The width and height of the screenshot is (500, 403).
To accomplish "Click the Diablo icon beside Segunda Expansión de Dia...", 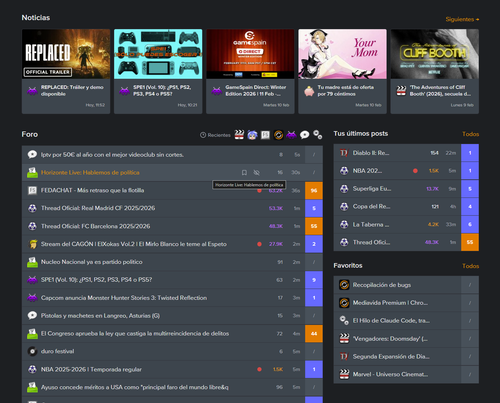I will pyautogui.click(x=344, y=356).
